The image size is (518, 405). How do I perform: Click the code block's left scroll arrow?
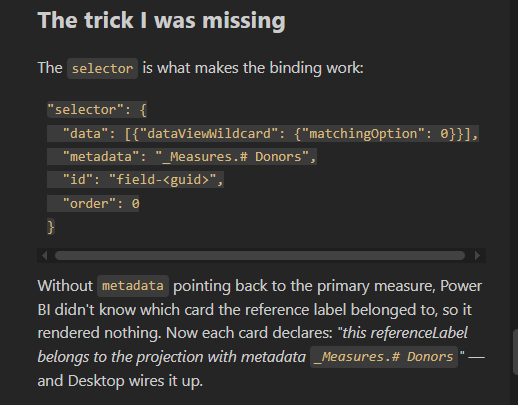click(45, 256)
